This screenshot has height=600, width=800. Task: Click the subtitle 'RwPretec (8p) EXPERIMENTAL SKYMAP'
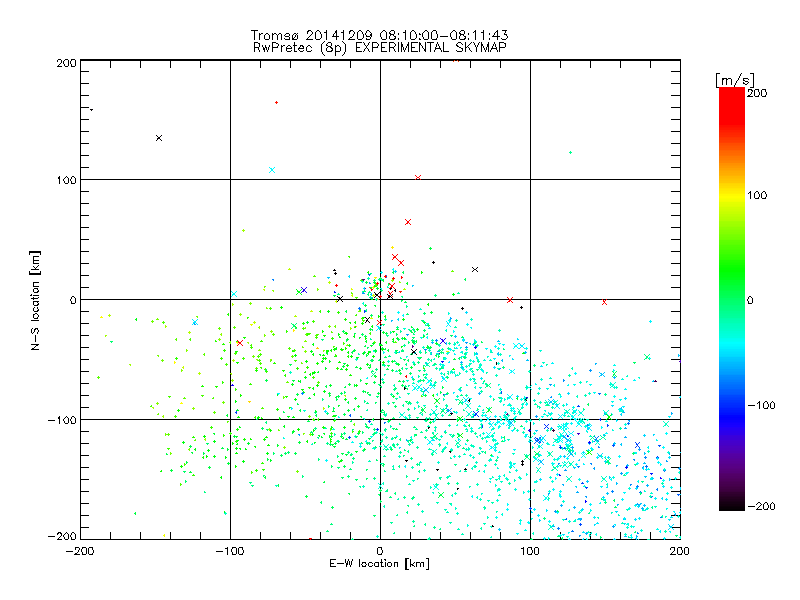[380, 48]
